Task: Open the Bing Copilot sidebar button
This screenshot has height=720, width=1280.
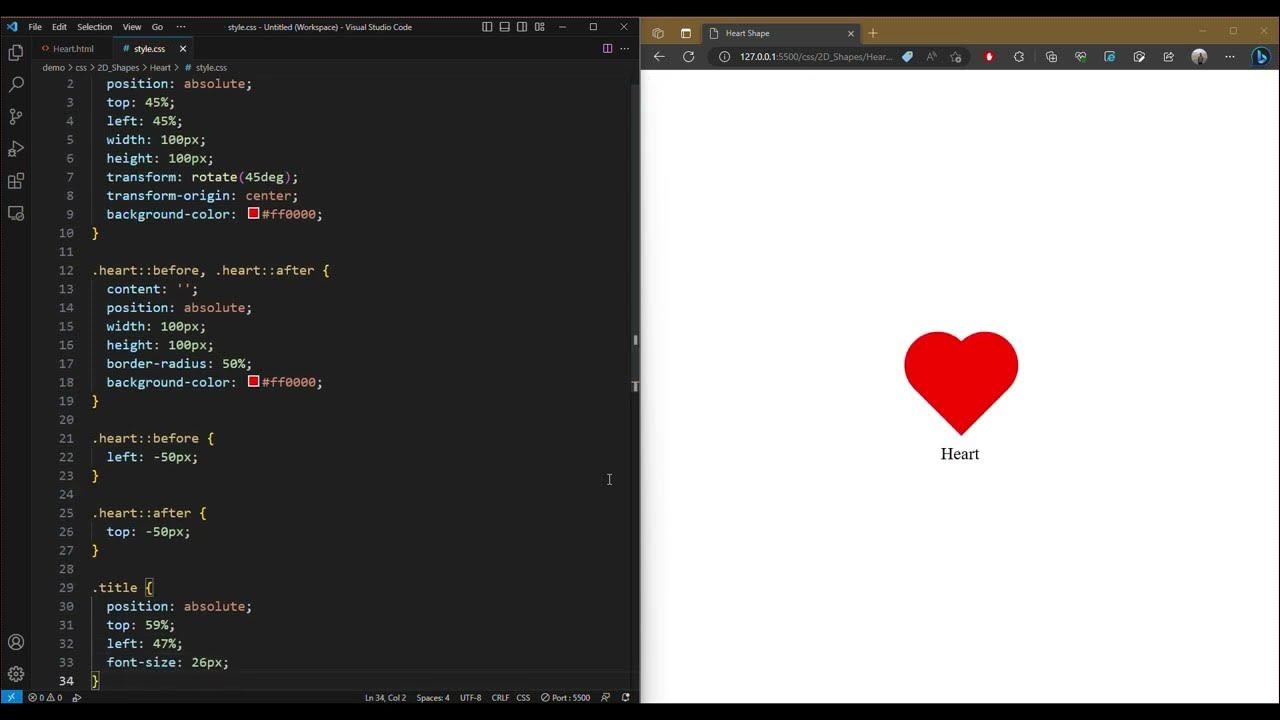Action: (1261, 57)
